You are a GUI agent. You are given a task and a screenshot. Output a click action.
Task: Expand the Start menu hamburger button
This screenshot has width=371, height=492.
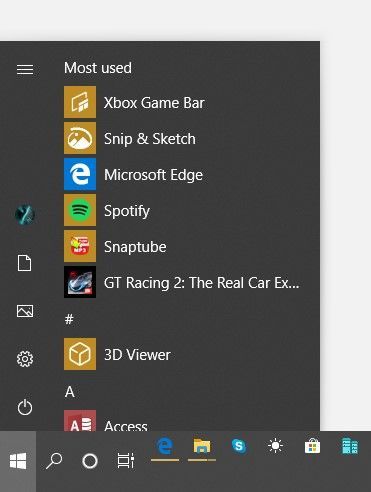point(25,69)
